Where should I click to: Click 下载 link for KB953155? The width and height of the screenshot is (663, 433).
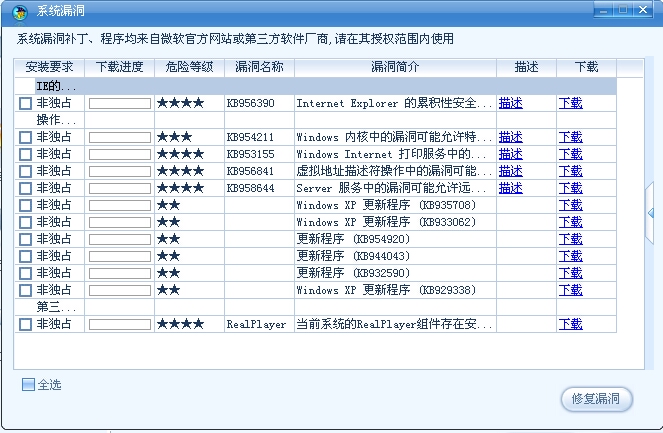[x=570, y=154]
